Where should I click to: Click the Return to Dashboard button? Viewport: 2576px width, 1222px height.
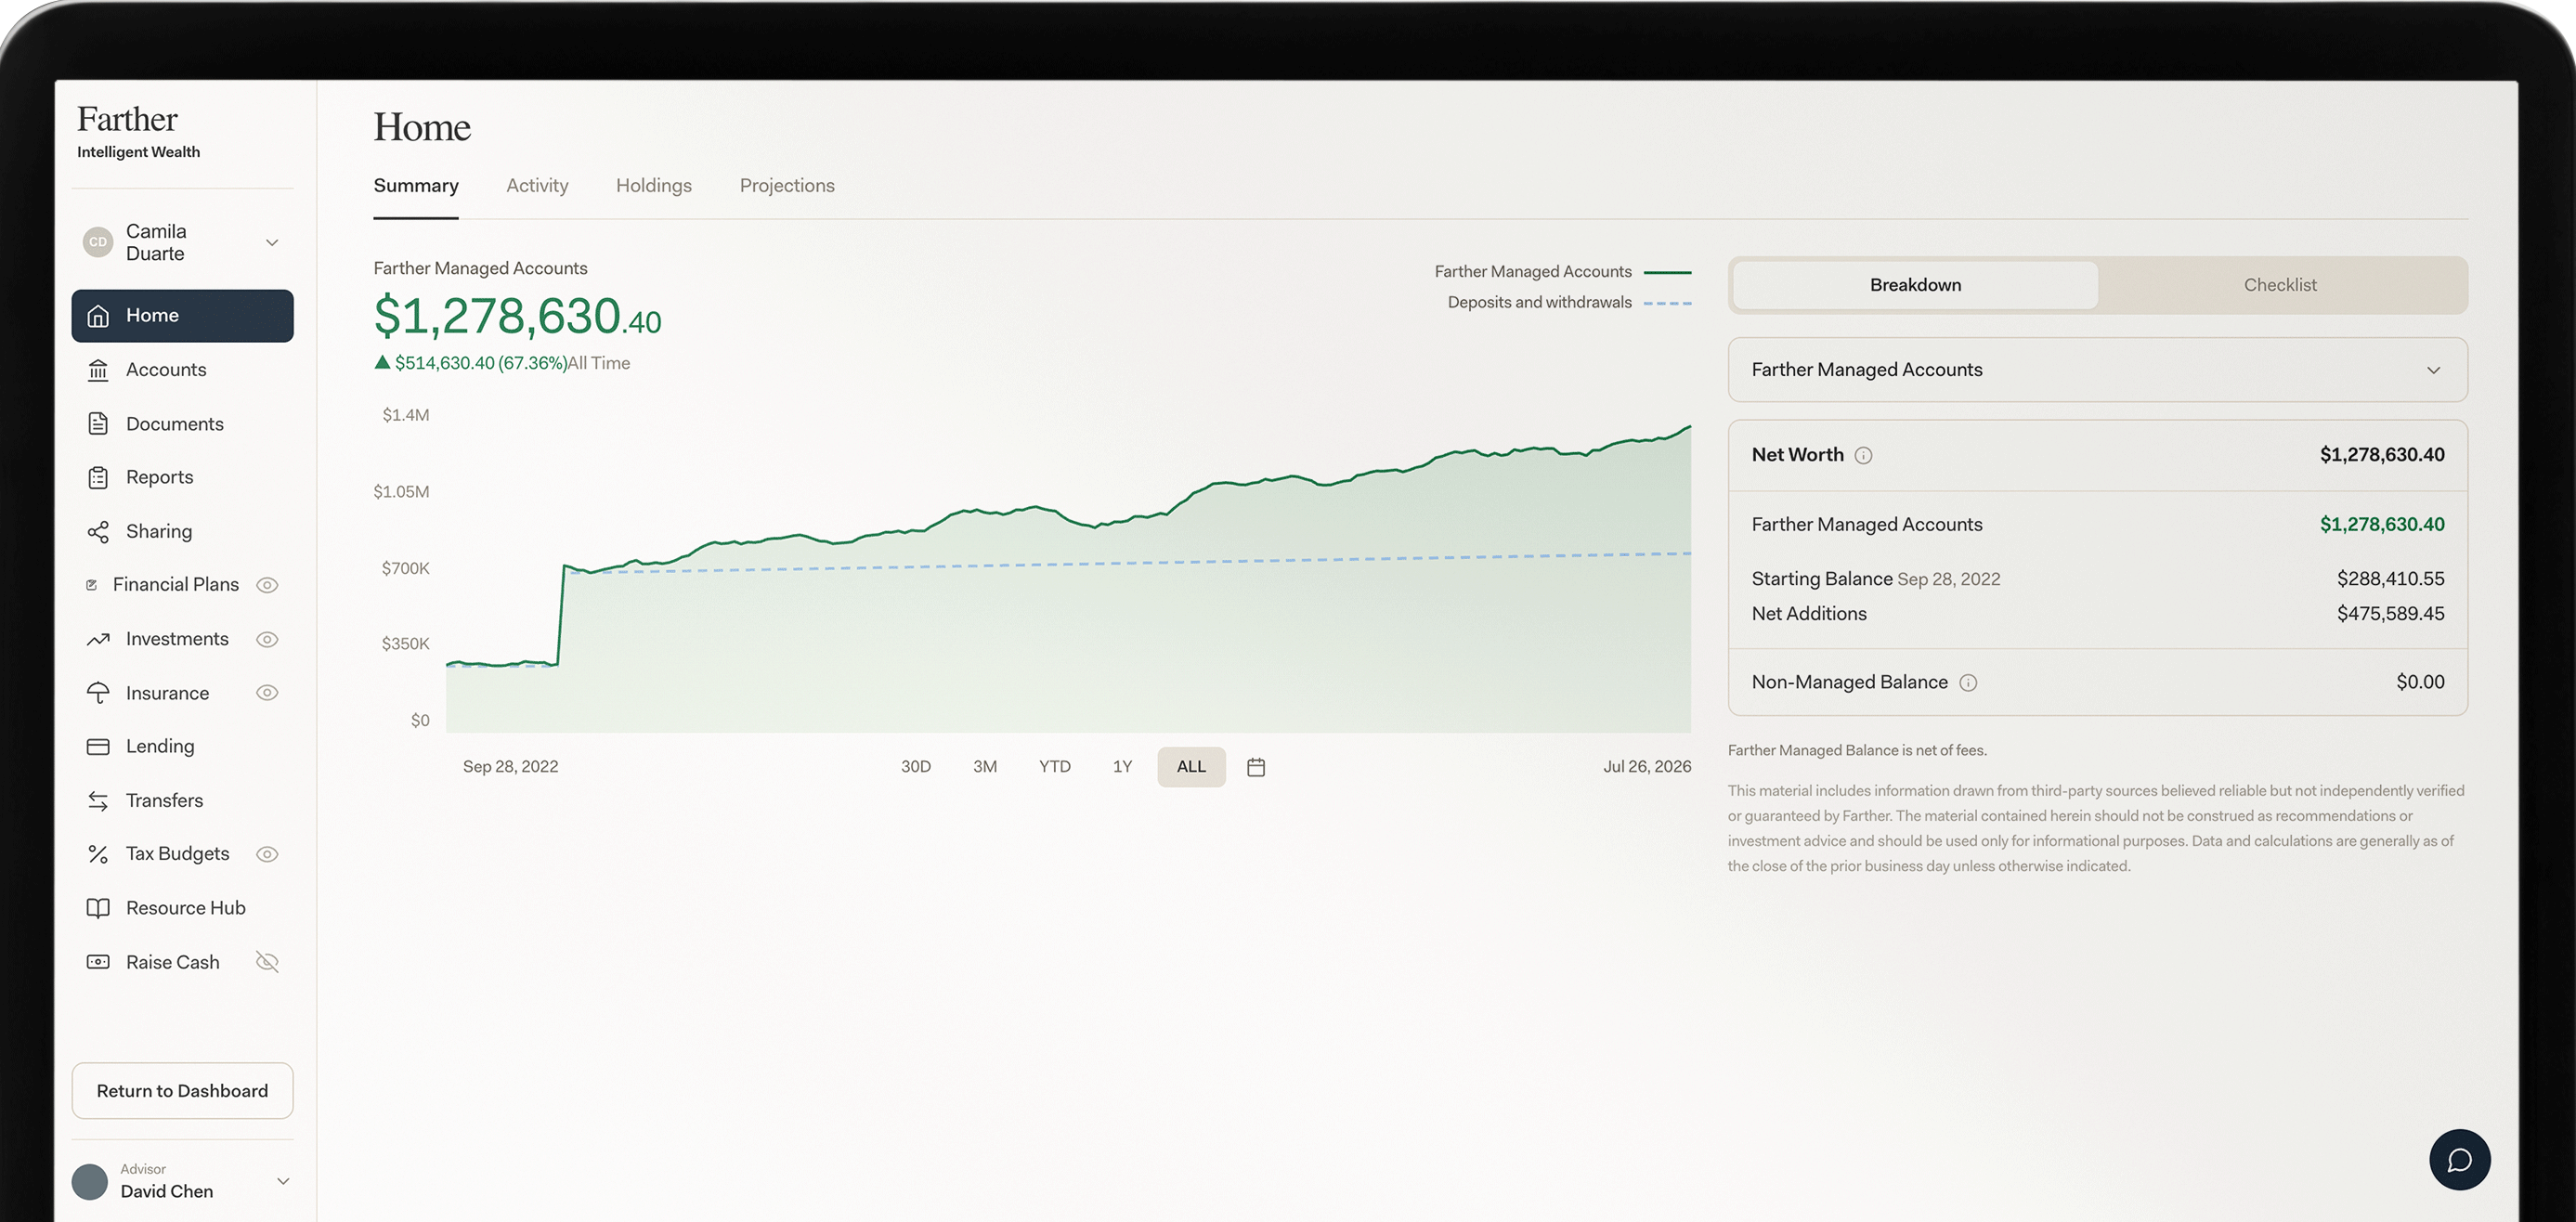(x=182, y=1091)
